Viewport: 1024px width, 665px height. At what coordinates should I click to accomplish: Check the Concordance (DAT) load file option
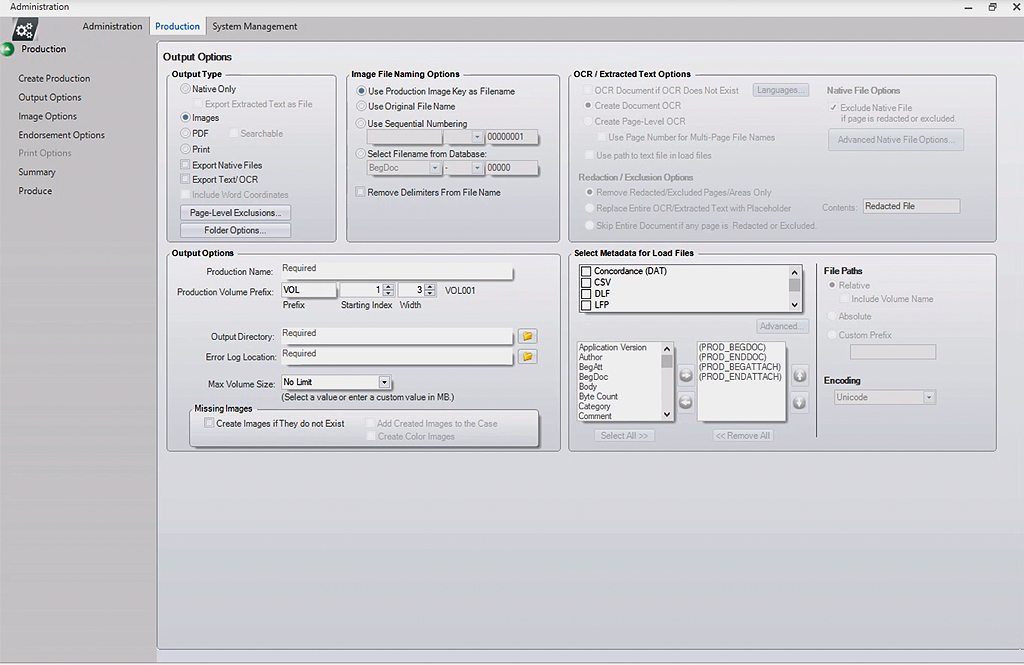point(587,271)
